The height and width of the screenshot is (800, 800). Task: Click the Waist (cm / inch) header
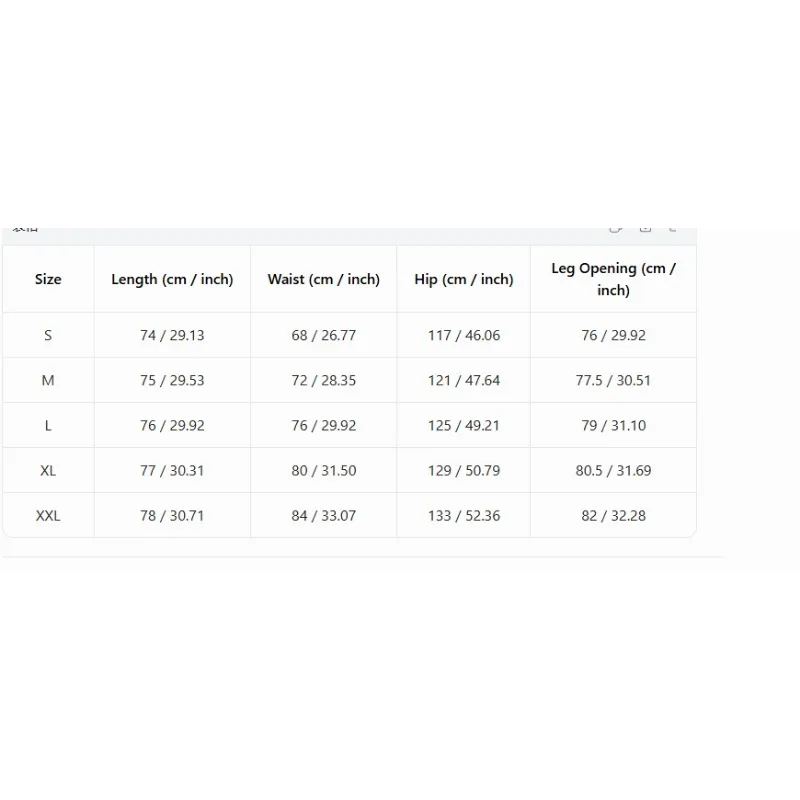323,279
